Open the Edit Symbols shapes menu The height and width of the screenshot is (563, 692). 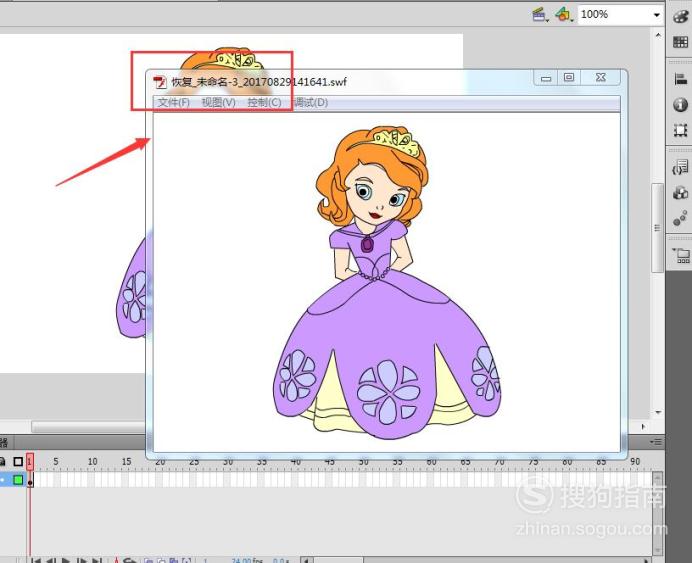coord(564,15)
